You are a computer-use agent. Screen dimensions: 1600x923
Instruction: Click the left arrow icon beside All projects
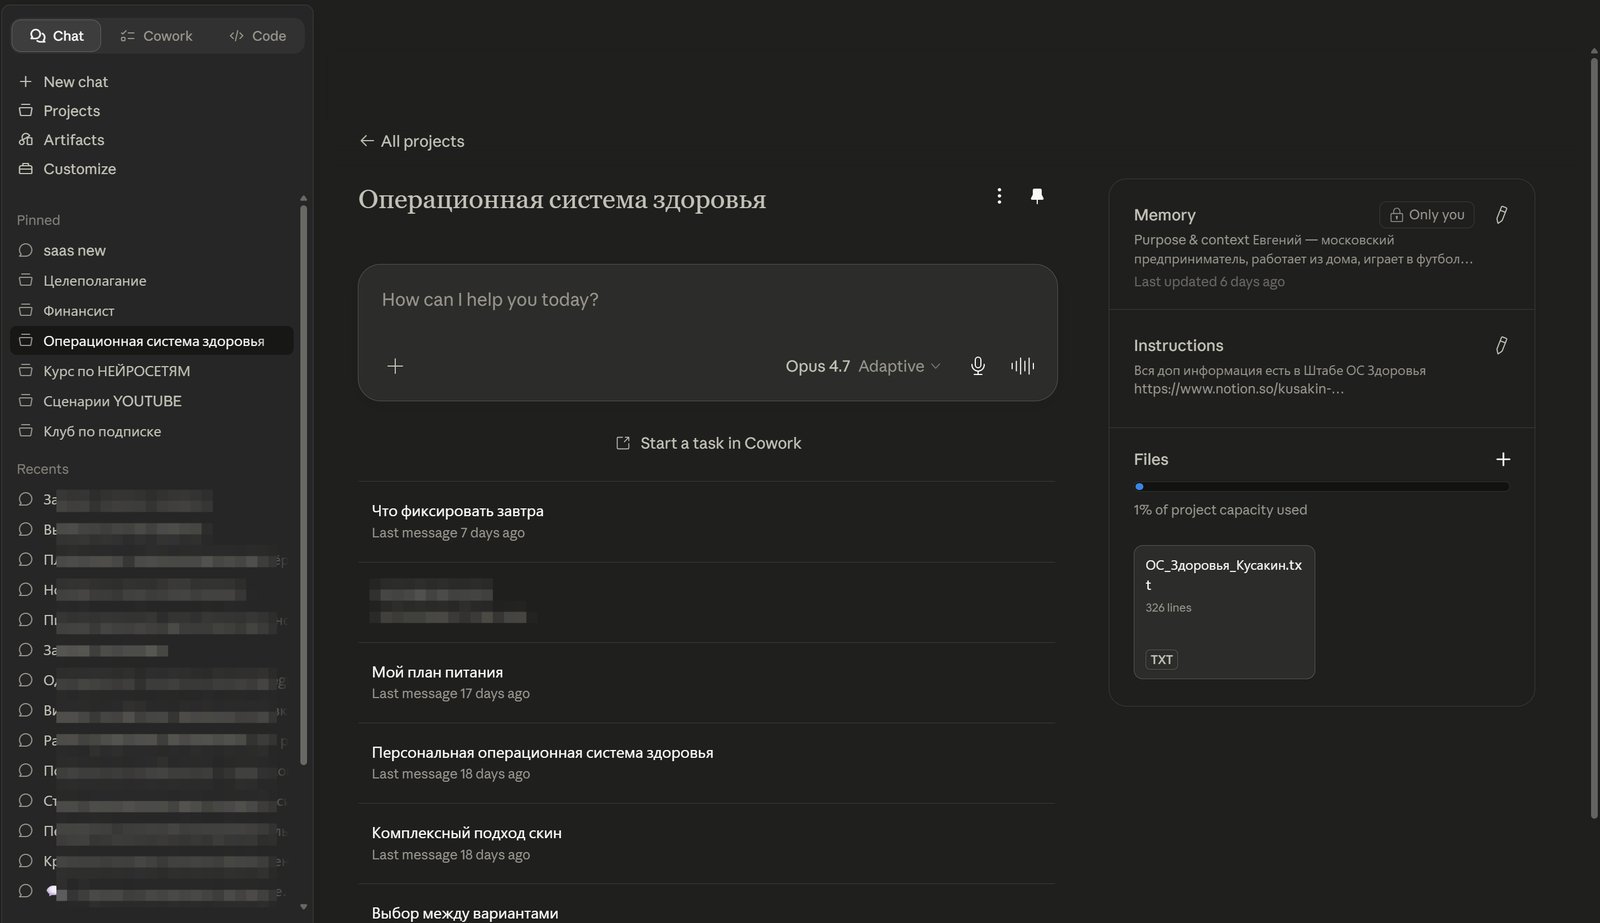click(x=367, y=141)
